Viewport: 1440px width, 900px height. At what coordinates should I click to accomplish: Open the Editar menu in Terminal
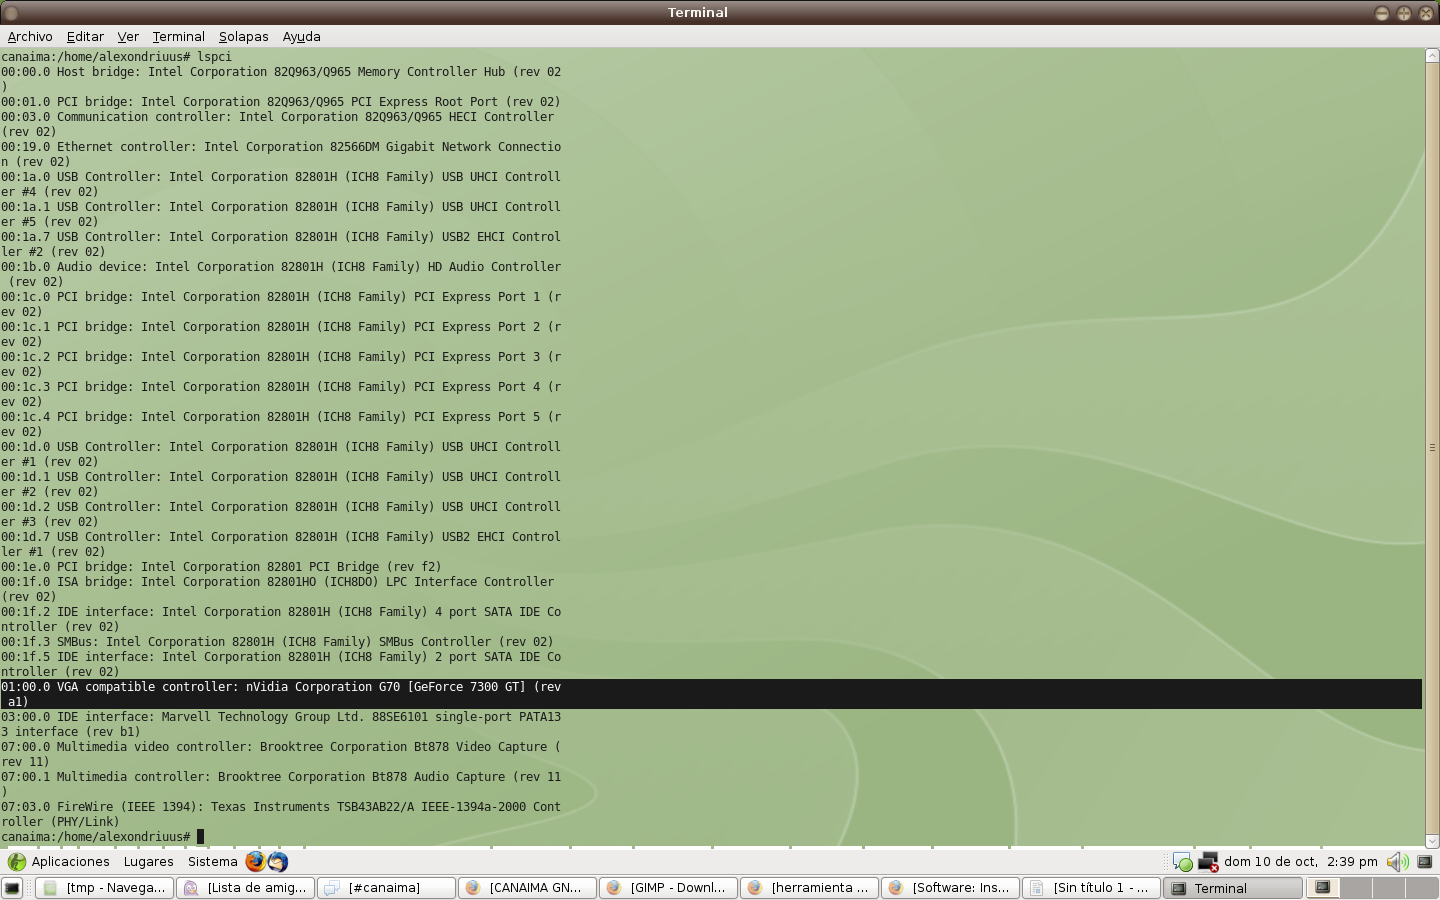85,36
